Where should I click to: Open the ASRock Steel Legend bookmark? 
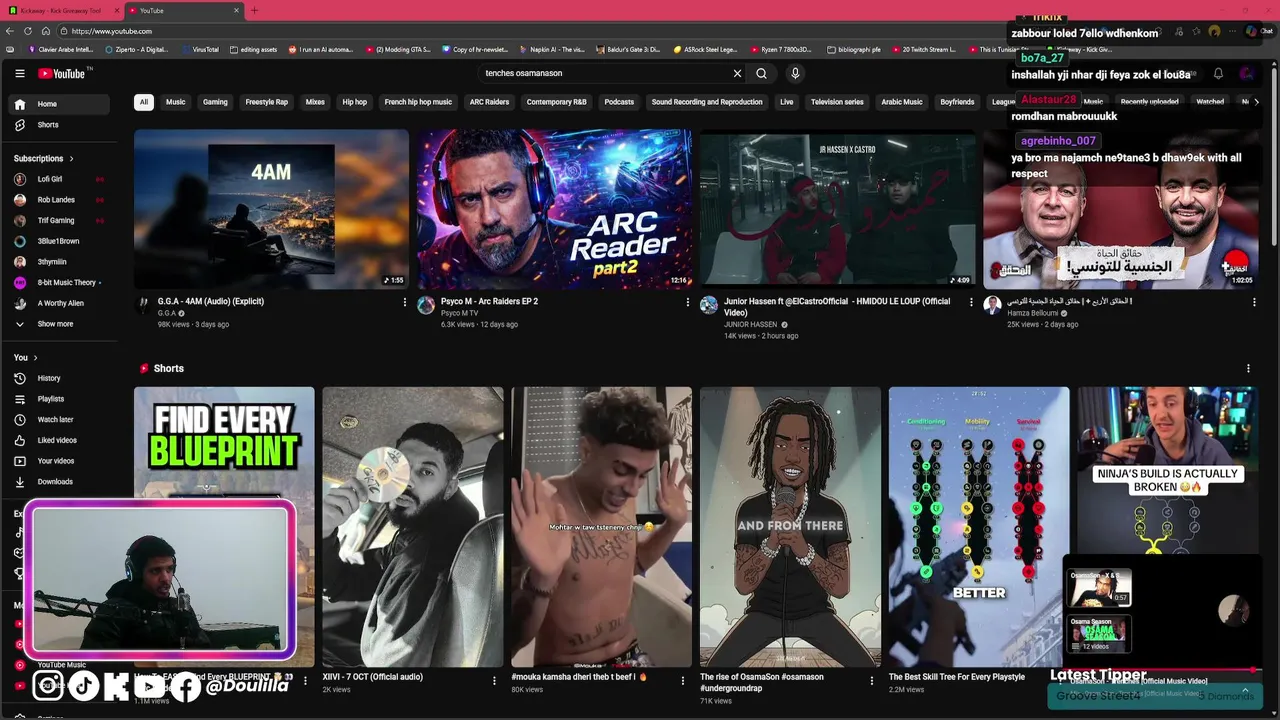(x=704, y=49)
